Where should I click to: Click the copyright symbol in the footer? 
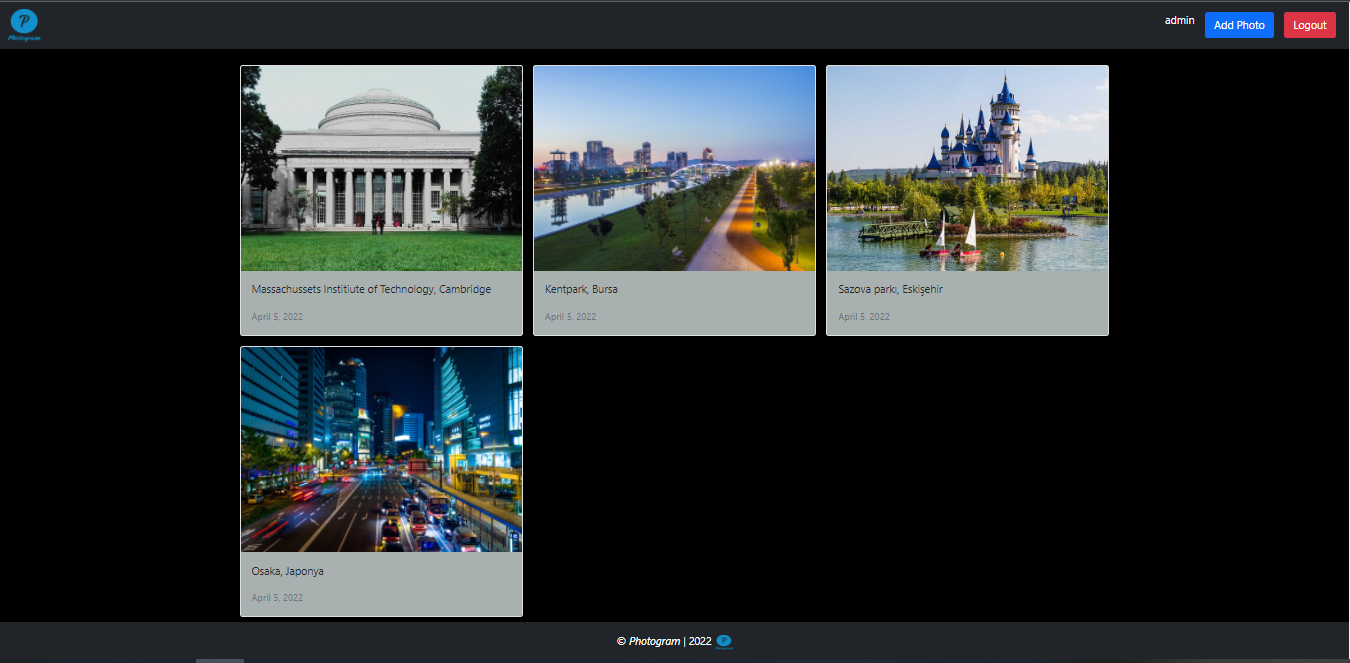click(619, 641)
